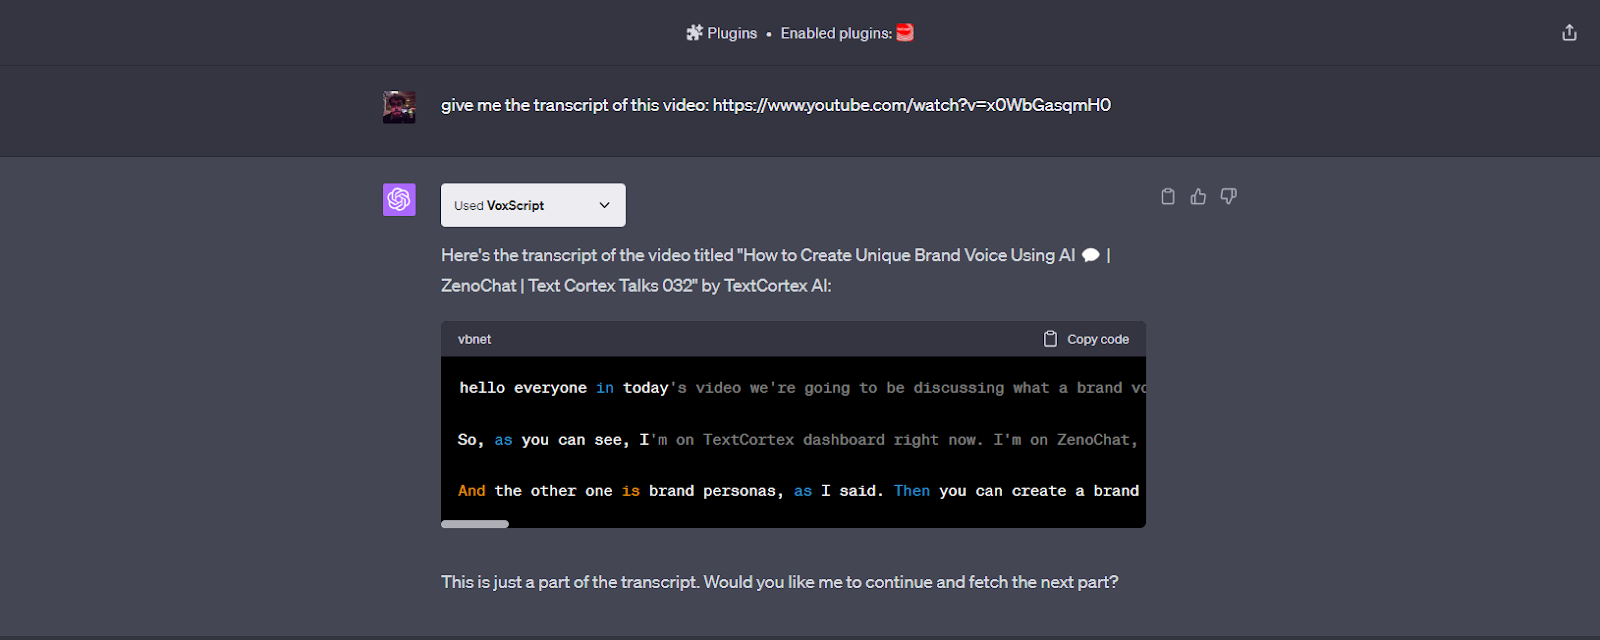Click the 'hello everyone in today's video' line

802,388
